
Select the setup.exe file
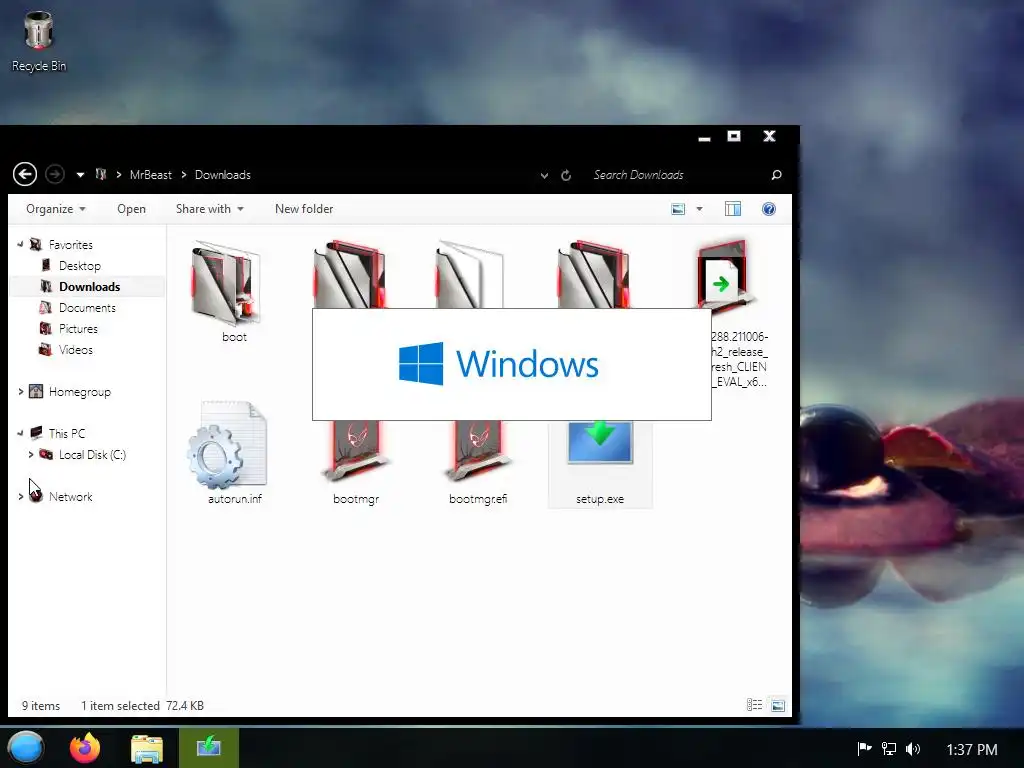[600, 463]
